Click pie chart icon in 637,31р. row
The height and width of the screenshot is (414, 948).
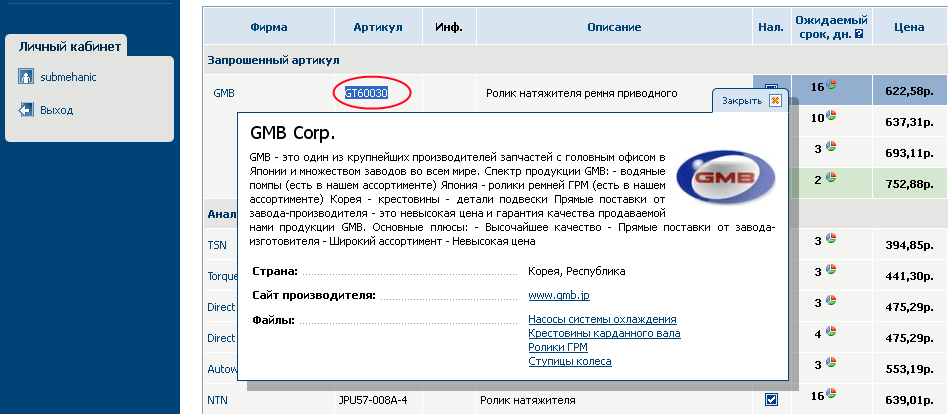[x=831, y=115]
